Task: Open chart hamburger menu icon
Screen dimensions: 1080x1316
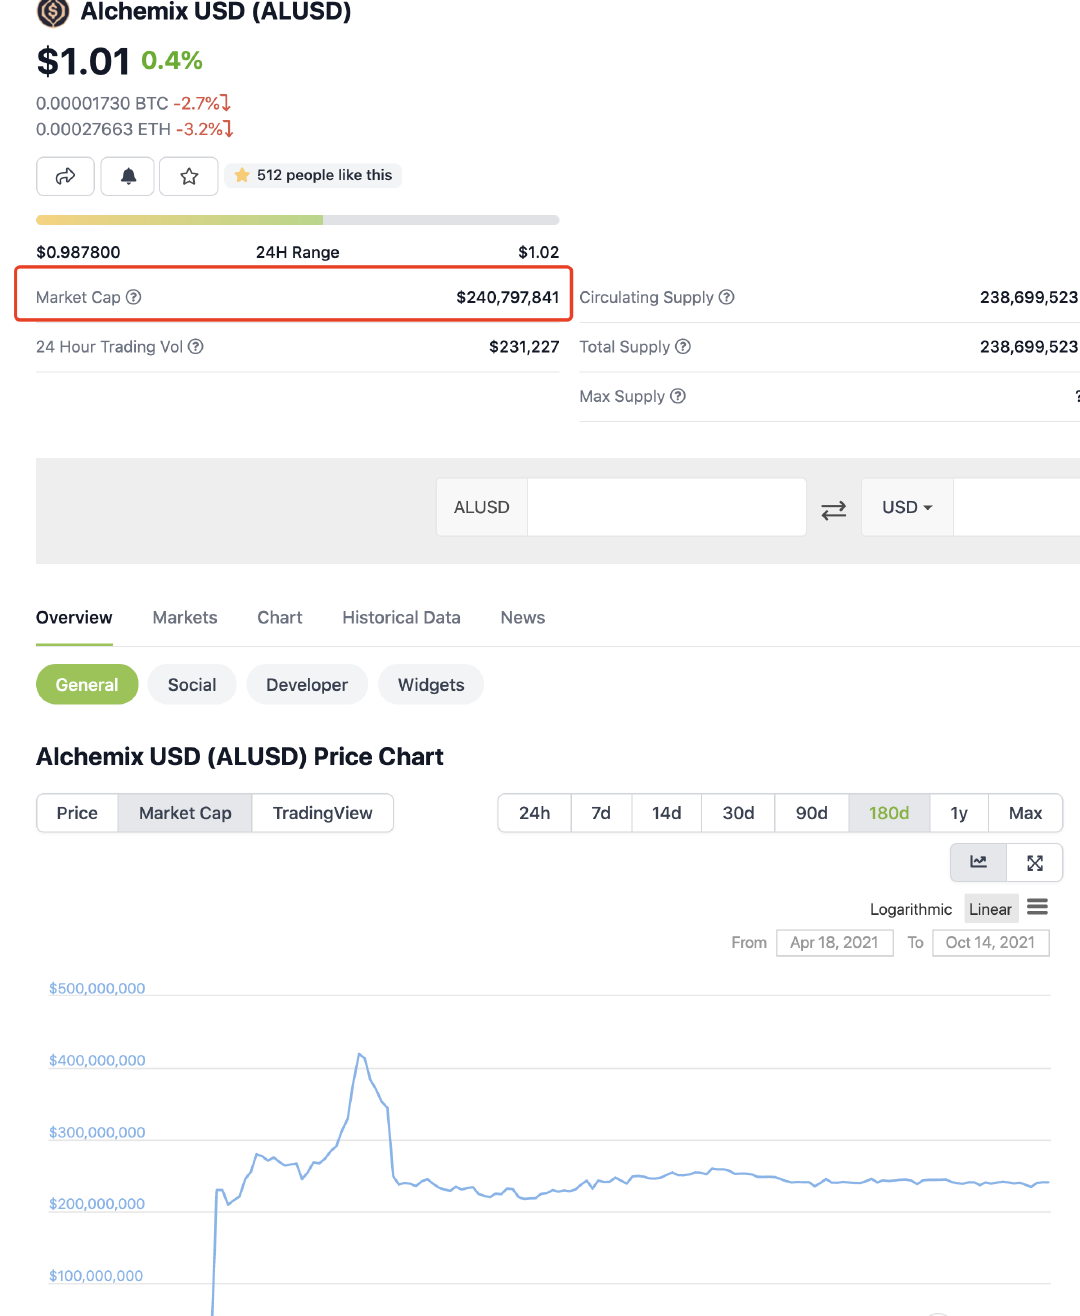Action: click(1037, 907)
